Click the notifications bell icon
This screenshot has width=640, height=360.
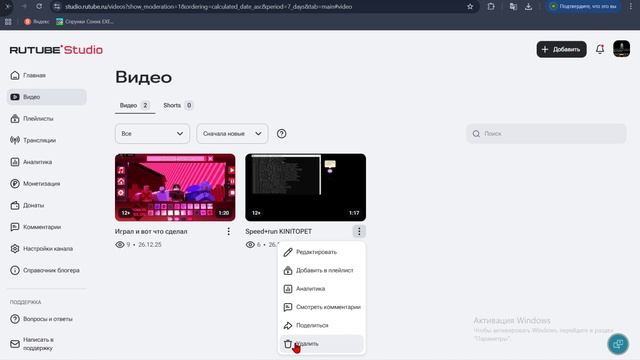click(600, 49)
